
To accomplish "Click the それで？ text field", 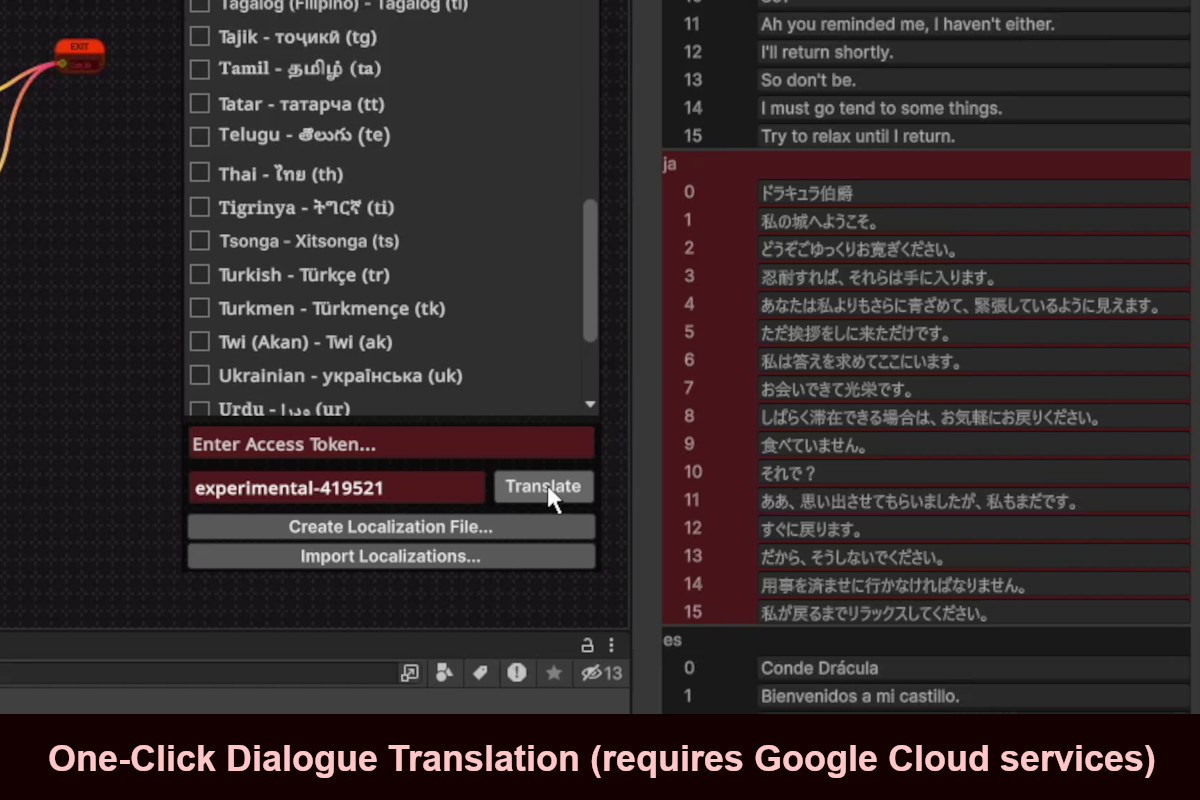I will [974, 473].
